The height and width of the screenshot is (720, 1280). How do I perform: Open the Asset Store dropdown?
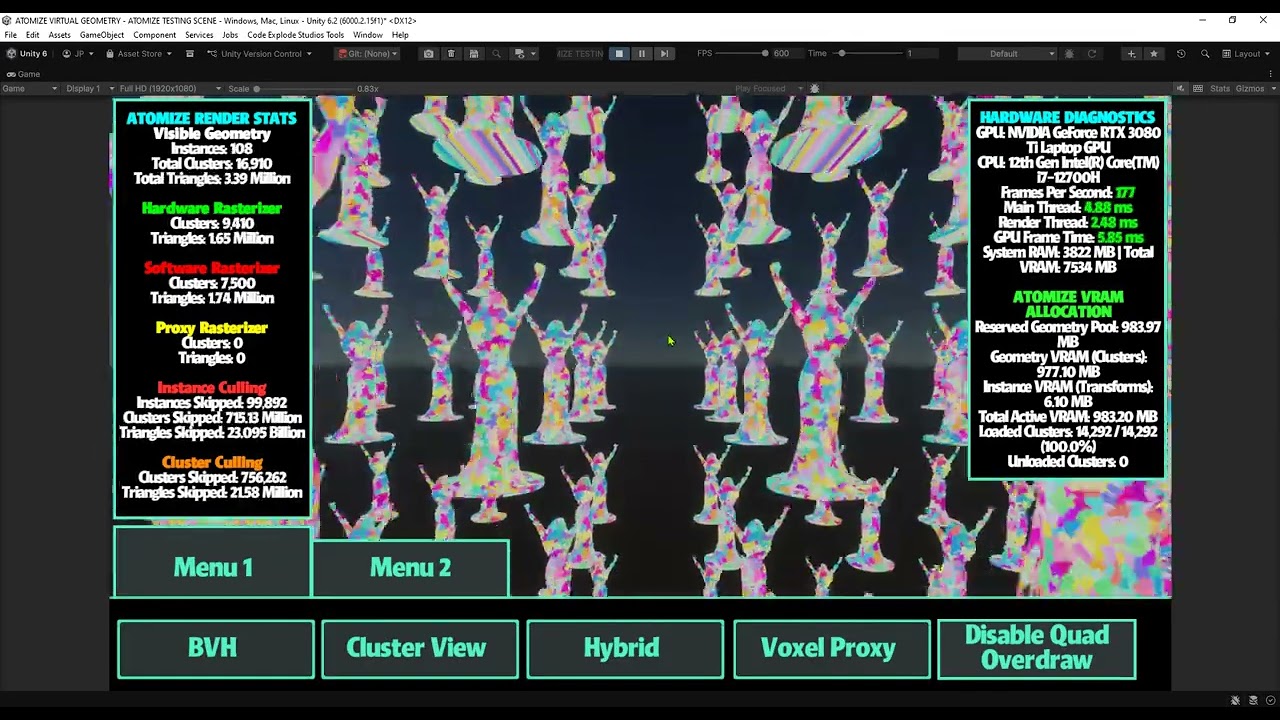coord(139,54)
